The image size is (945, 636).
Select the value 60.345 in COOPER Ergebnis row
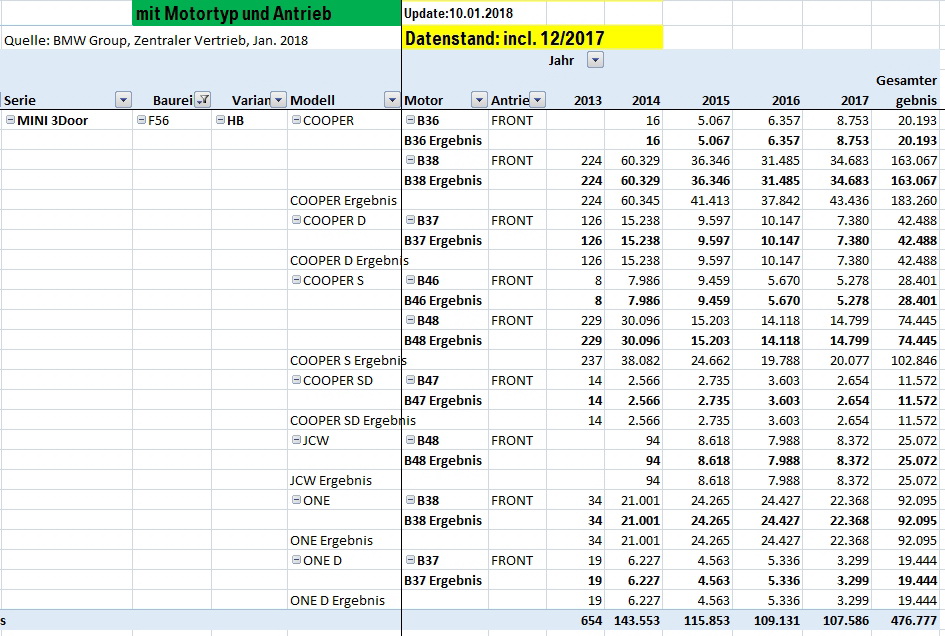[640, 200]
